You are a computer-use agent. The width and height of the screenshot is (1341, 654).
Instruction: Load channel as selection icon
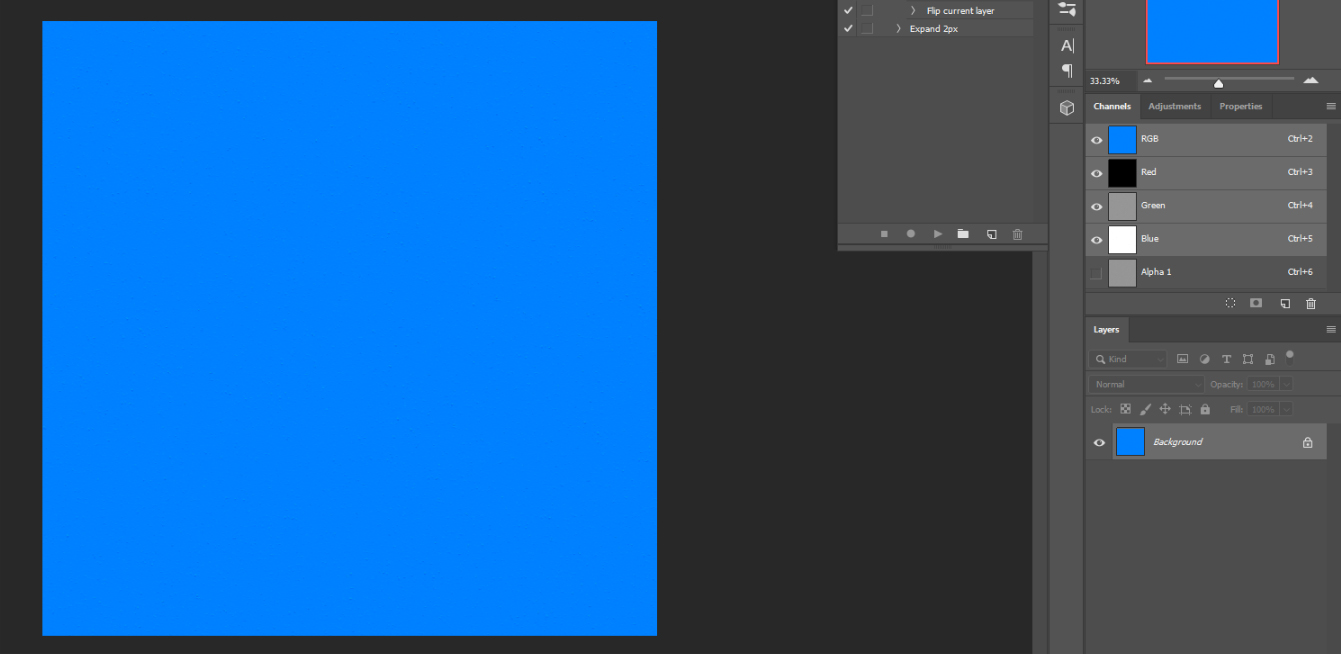pyautogui.click(x=1230, y=303)
